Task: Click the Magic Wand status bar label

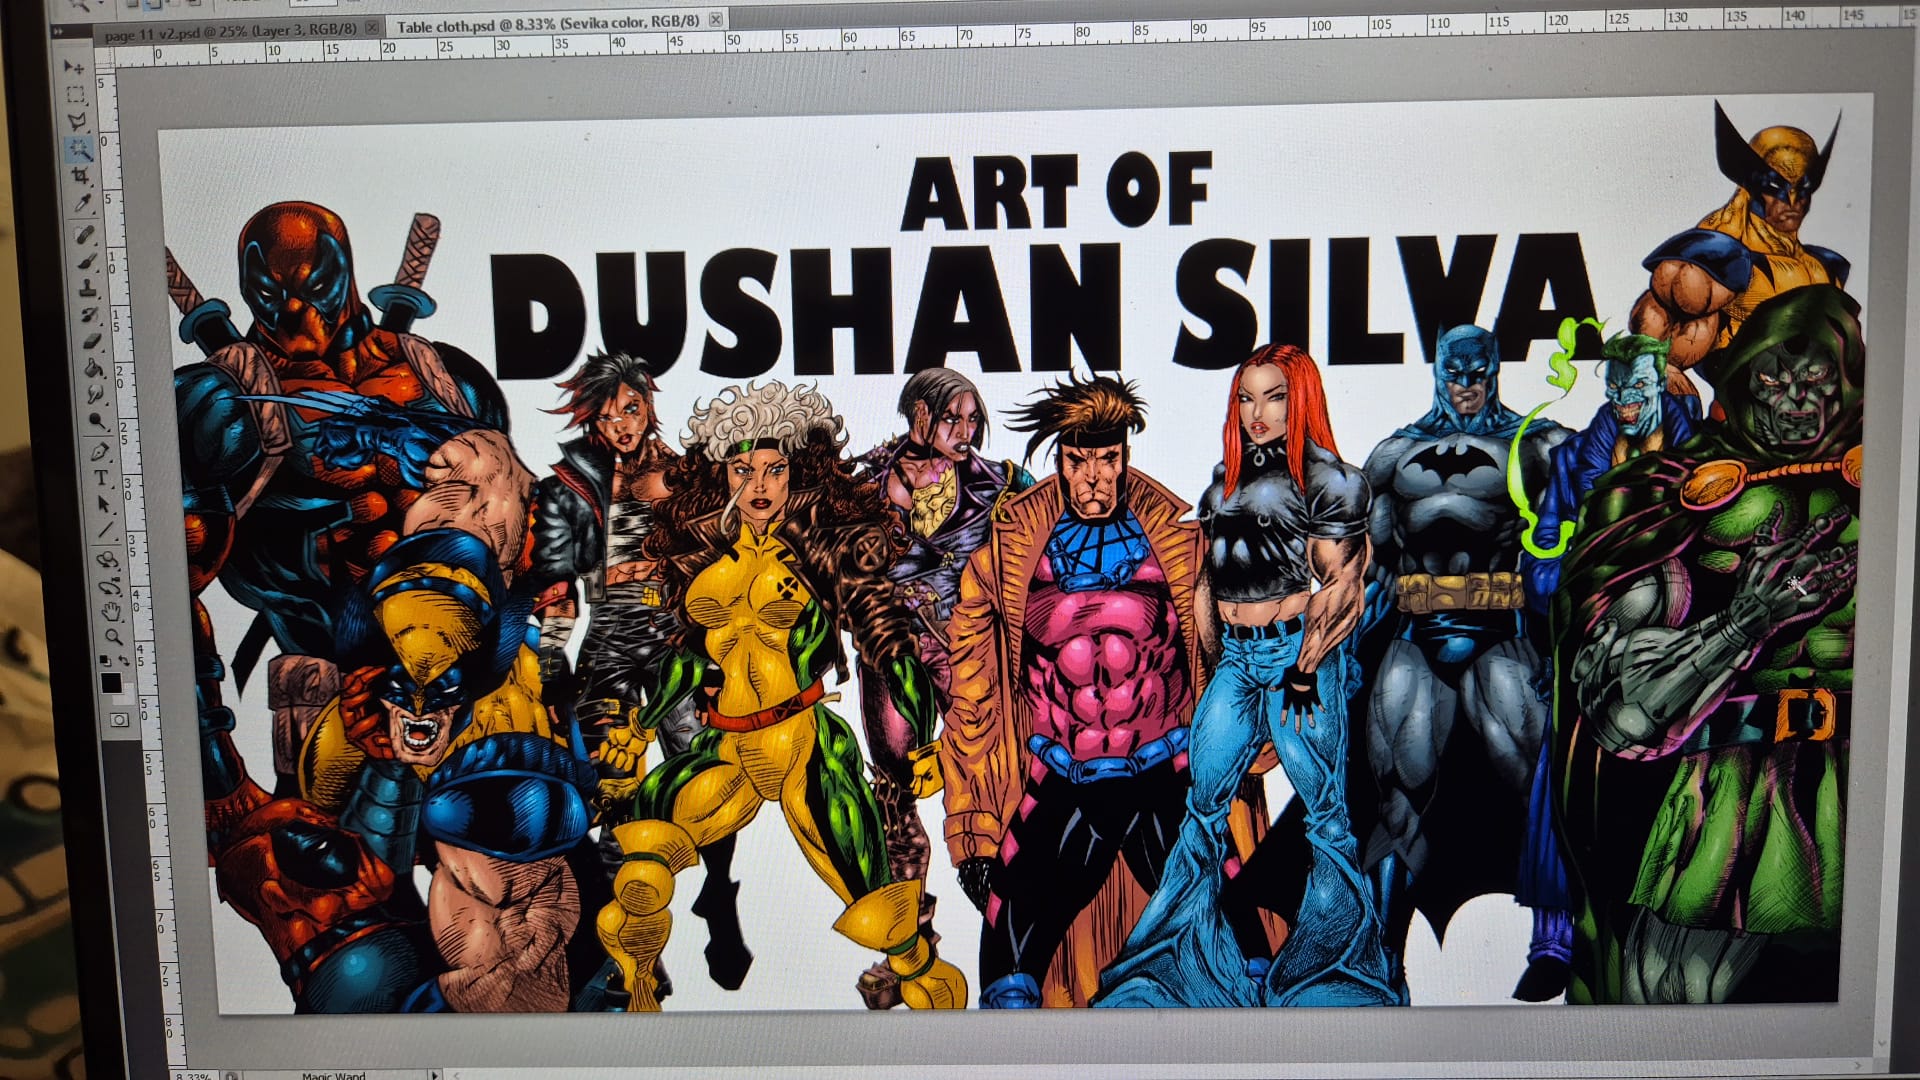Action: click(x=333, y=1076)
